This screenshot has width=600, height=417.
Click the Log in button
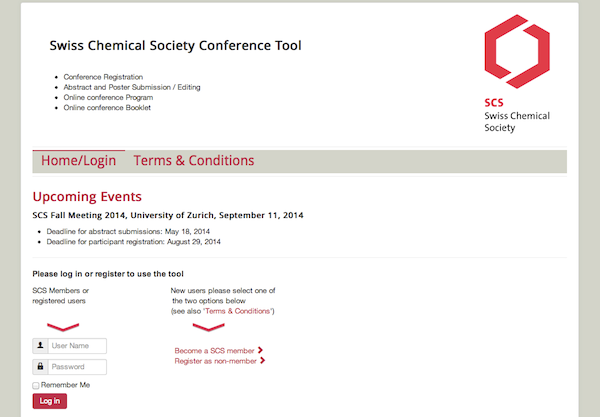(50, 401)
